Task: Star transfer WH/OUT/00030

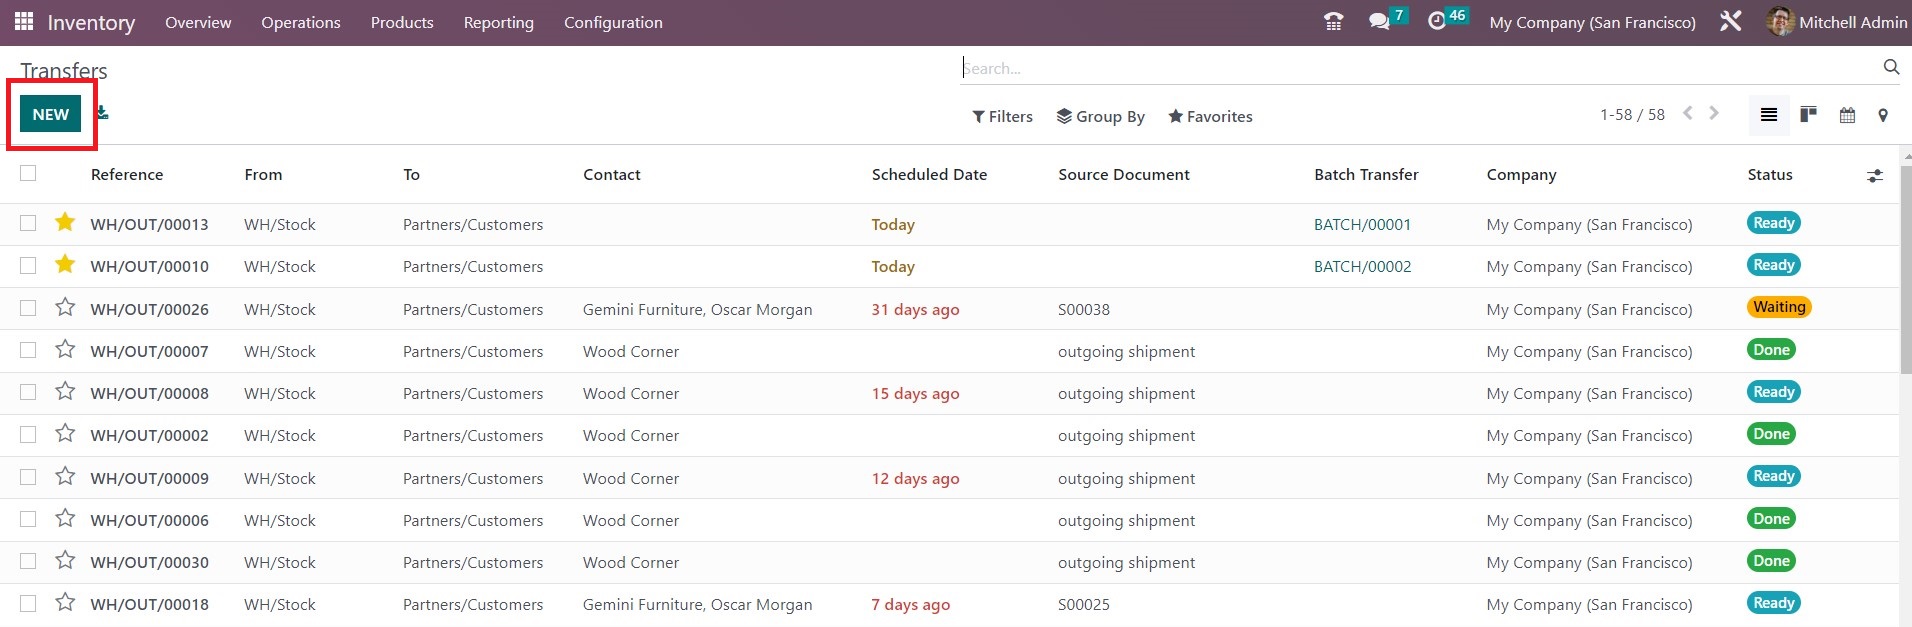Action: [x=65, y=560]
